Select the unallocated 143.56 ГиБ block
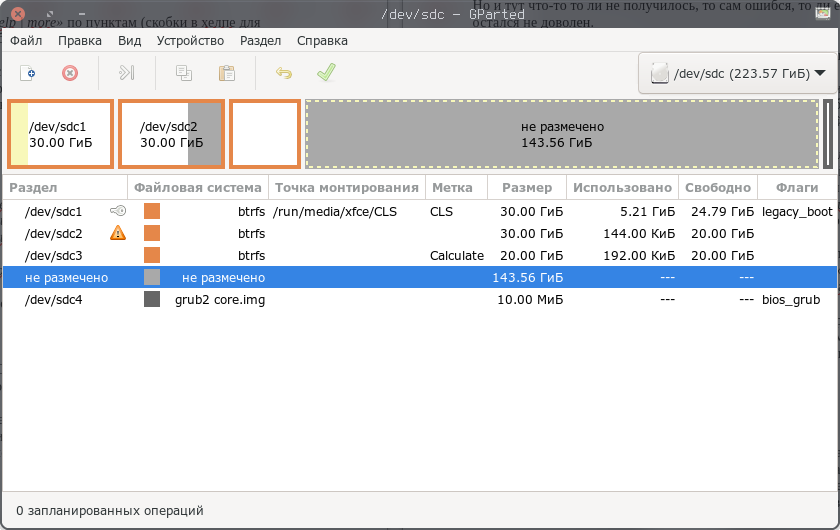840x530 pixels. click(562, 134)
